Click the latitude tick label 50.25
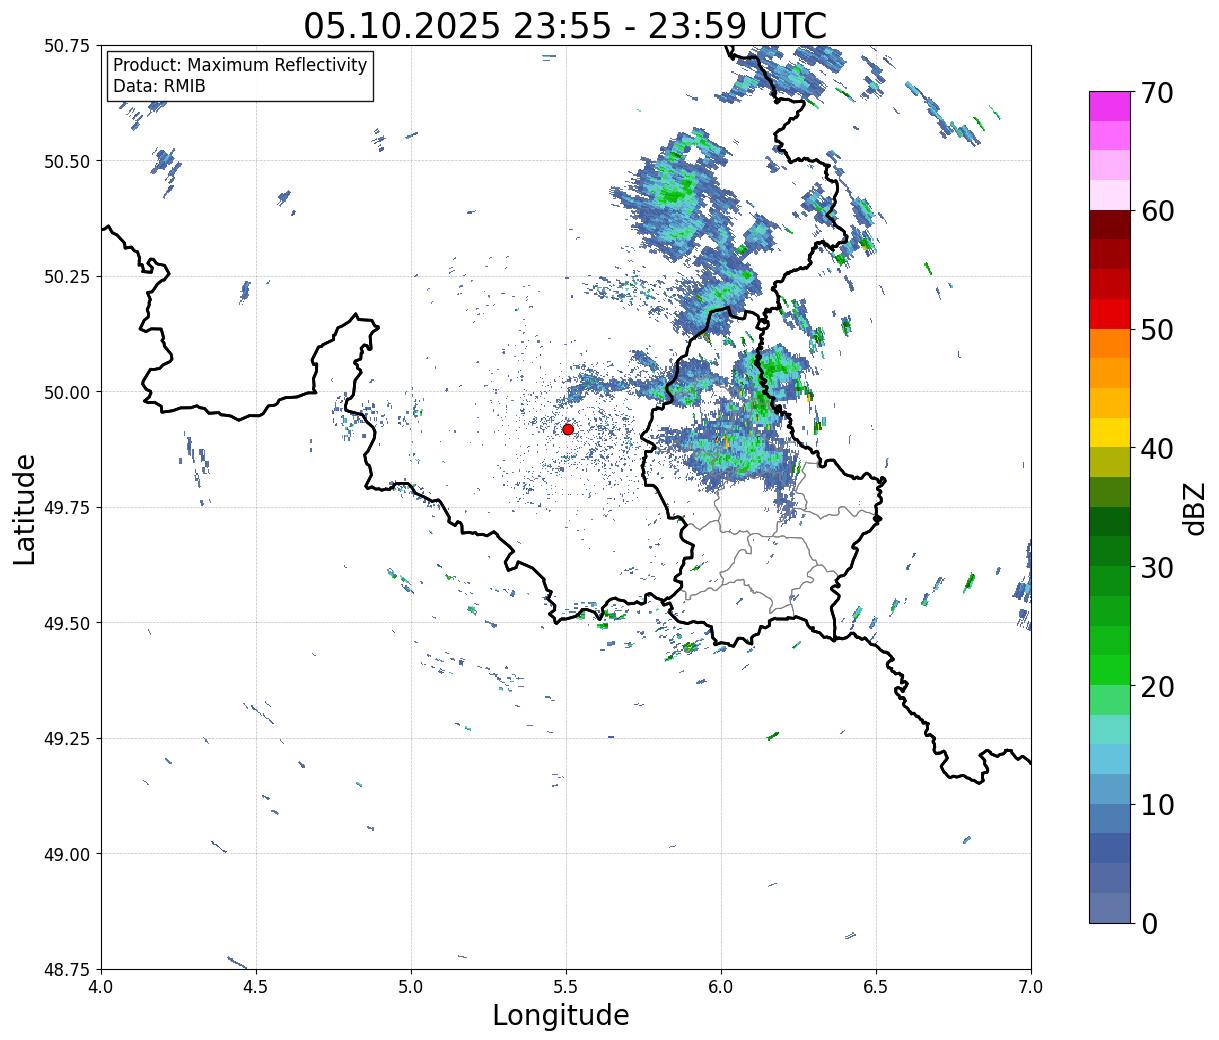The image size is (1219, 1040). (67, 277)
